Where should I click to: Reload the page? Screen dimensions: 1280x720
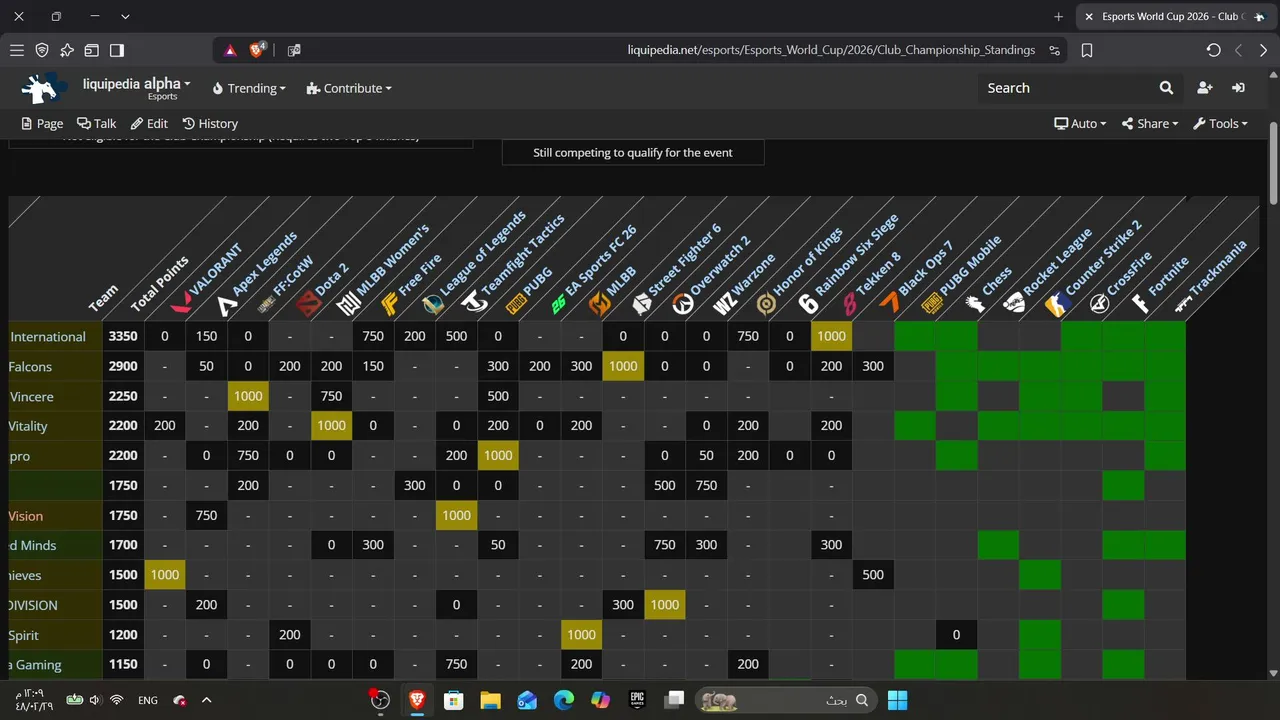[x=1213, y=50]
